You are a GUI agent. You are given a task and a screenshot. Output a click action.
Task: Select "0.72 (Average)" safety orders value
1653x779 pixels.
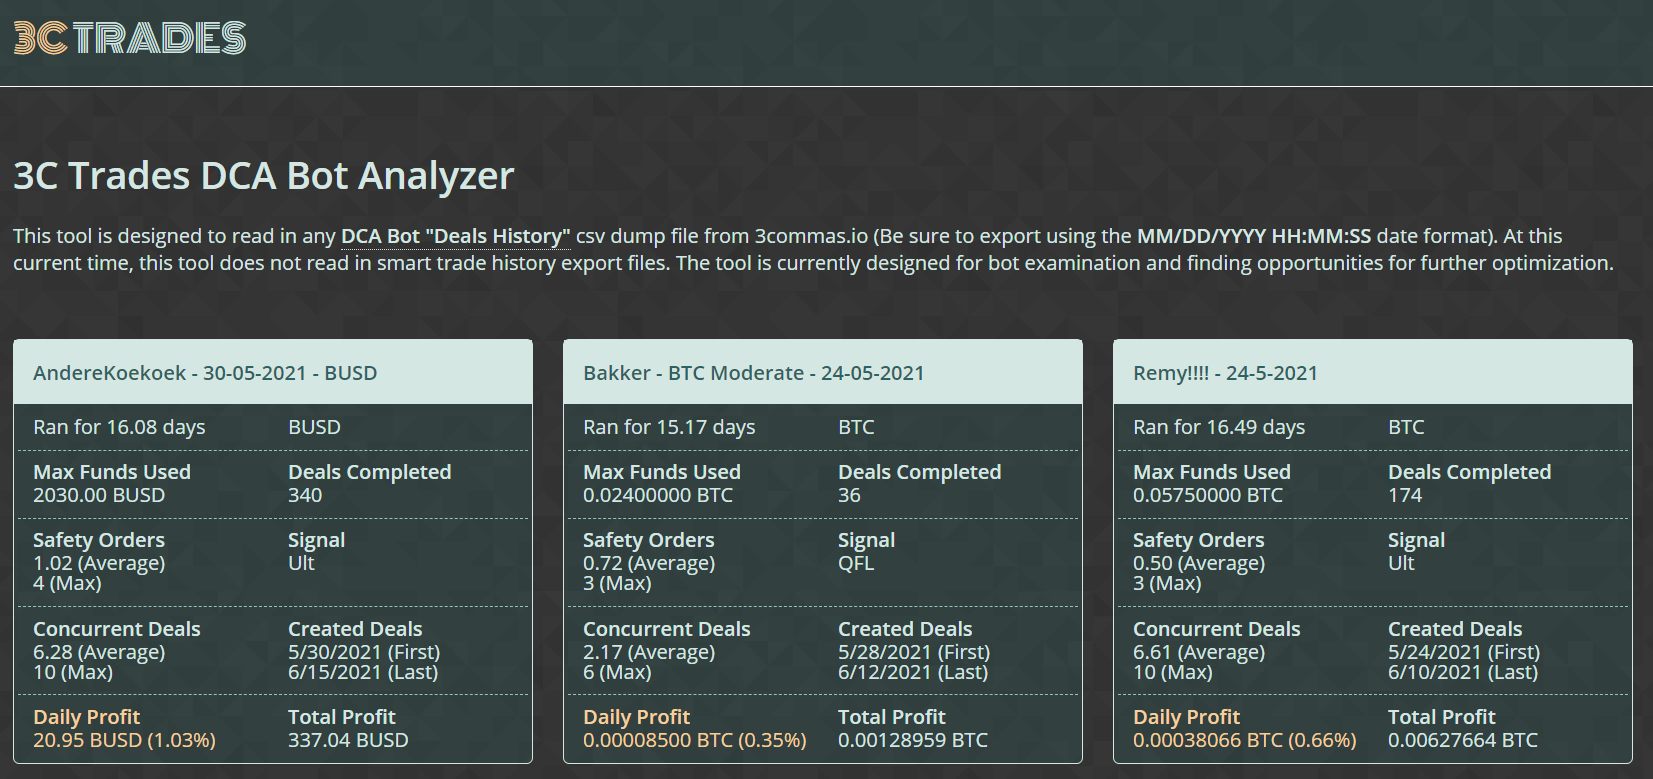point(649,563)
